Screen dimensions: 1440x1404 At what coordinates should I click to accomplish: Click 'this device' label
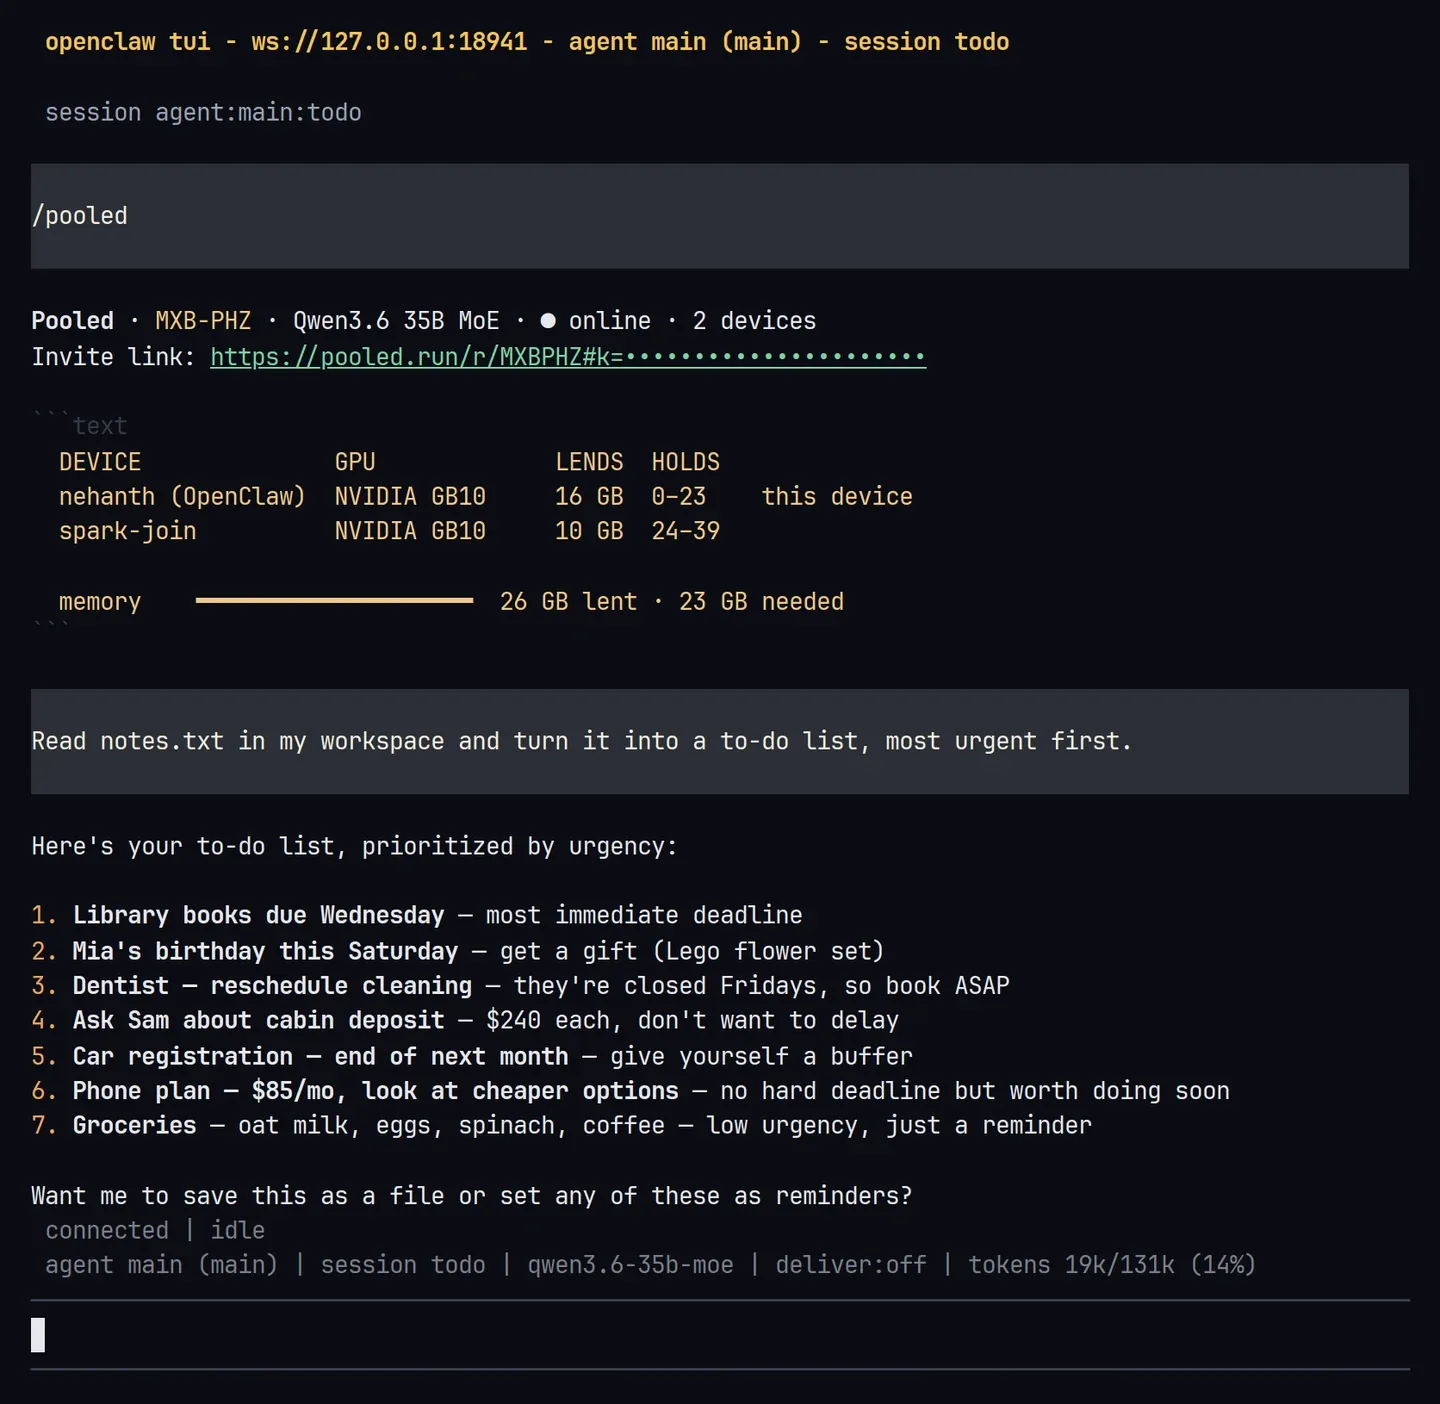click(x=837, y=497)
